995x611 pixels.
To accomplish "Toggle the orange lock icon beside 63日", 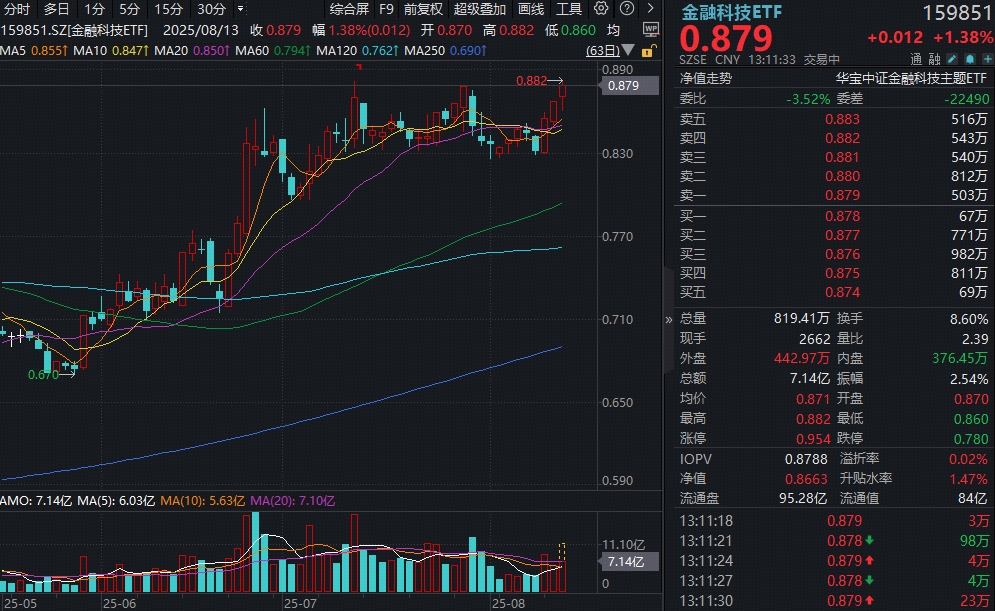I will (647, 52).
